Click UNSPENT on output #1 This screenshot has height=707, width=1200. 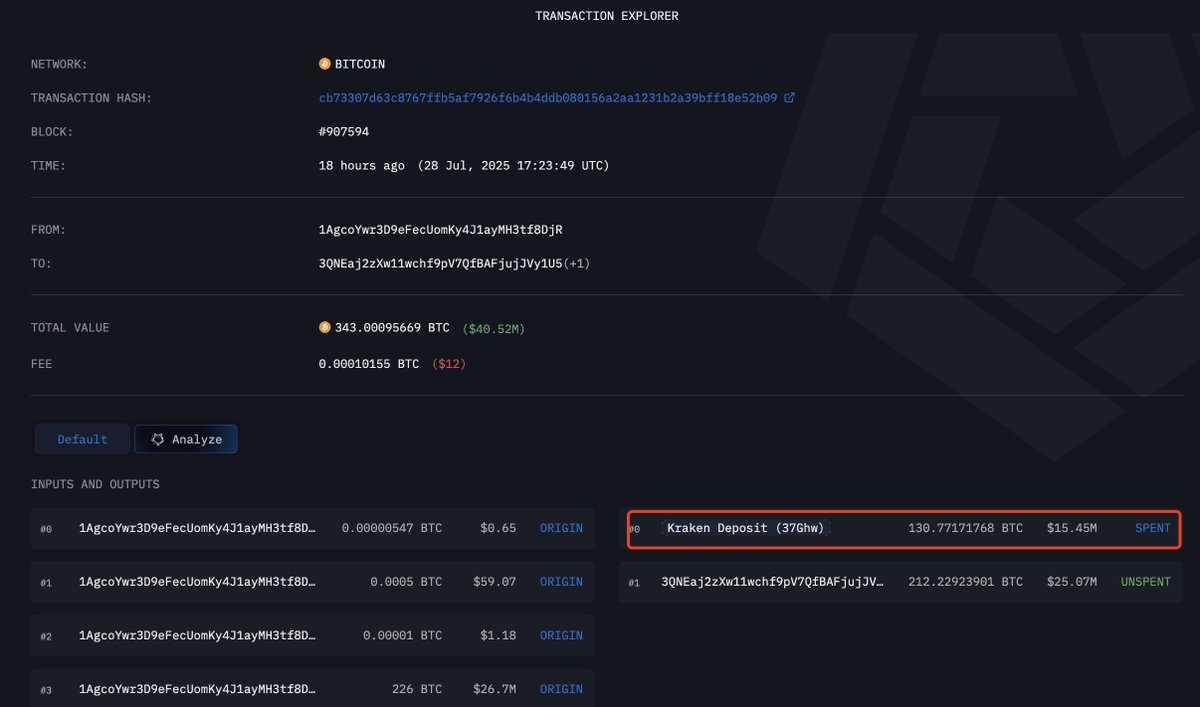1145,581
